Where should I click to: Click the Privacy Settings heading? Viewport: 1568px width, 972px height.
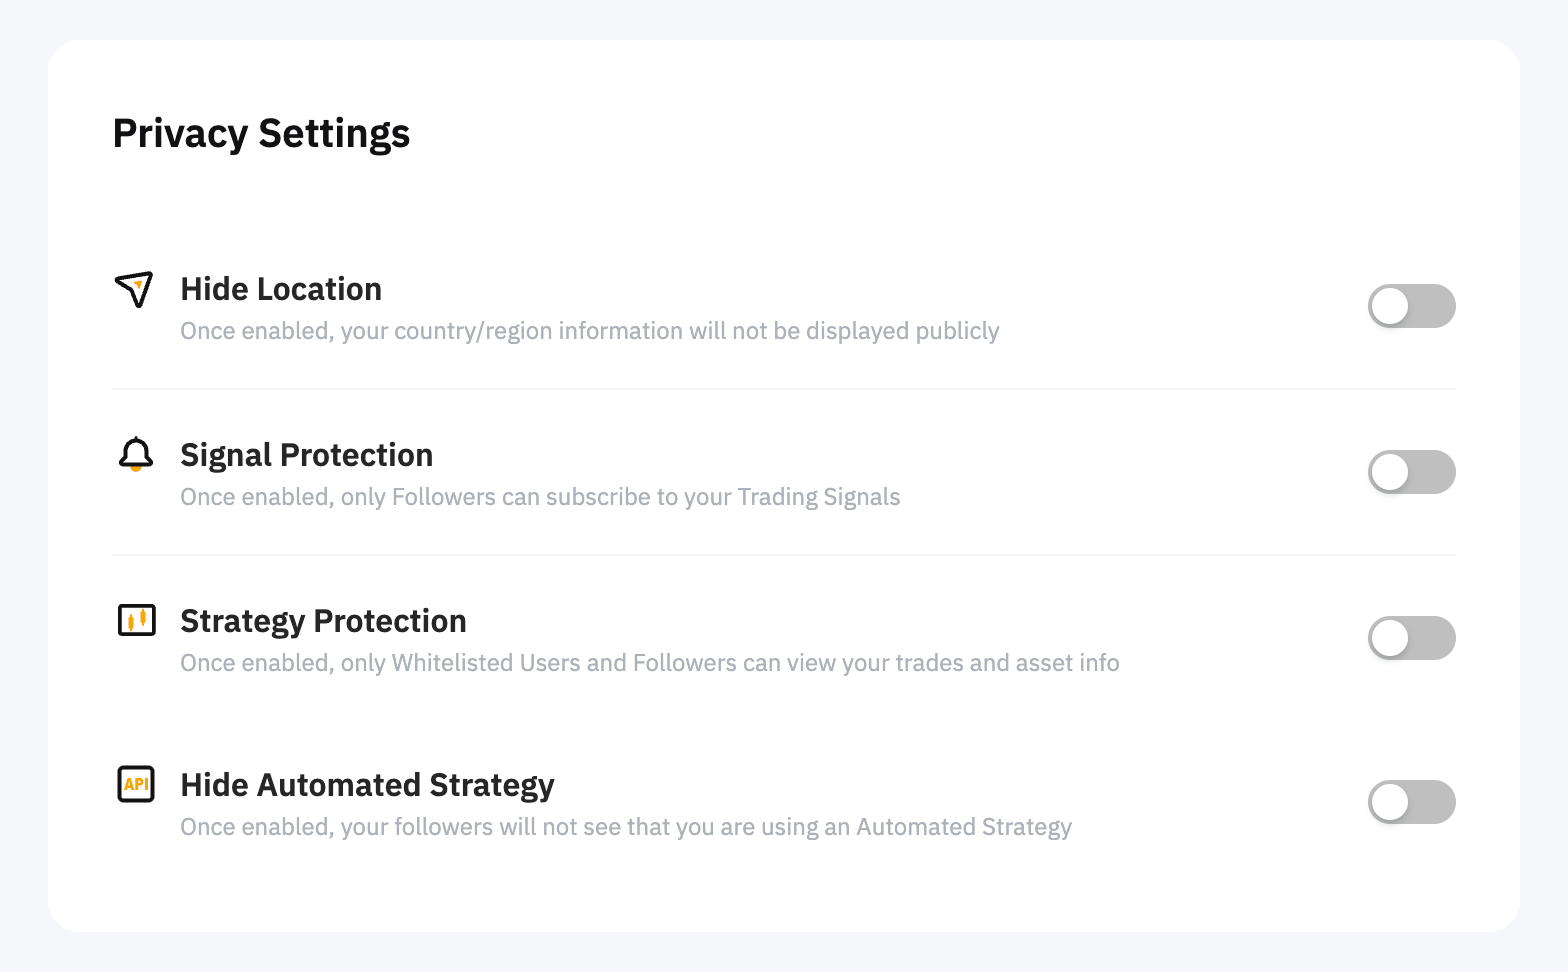coord(261,134)
